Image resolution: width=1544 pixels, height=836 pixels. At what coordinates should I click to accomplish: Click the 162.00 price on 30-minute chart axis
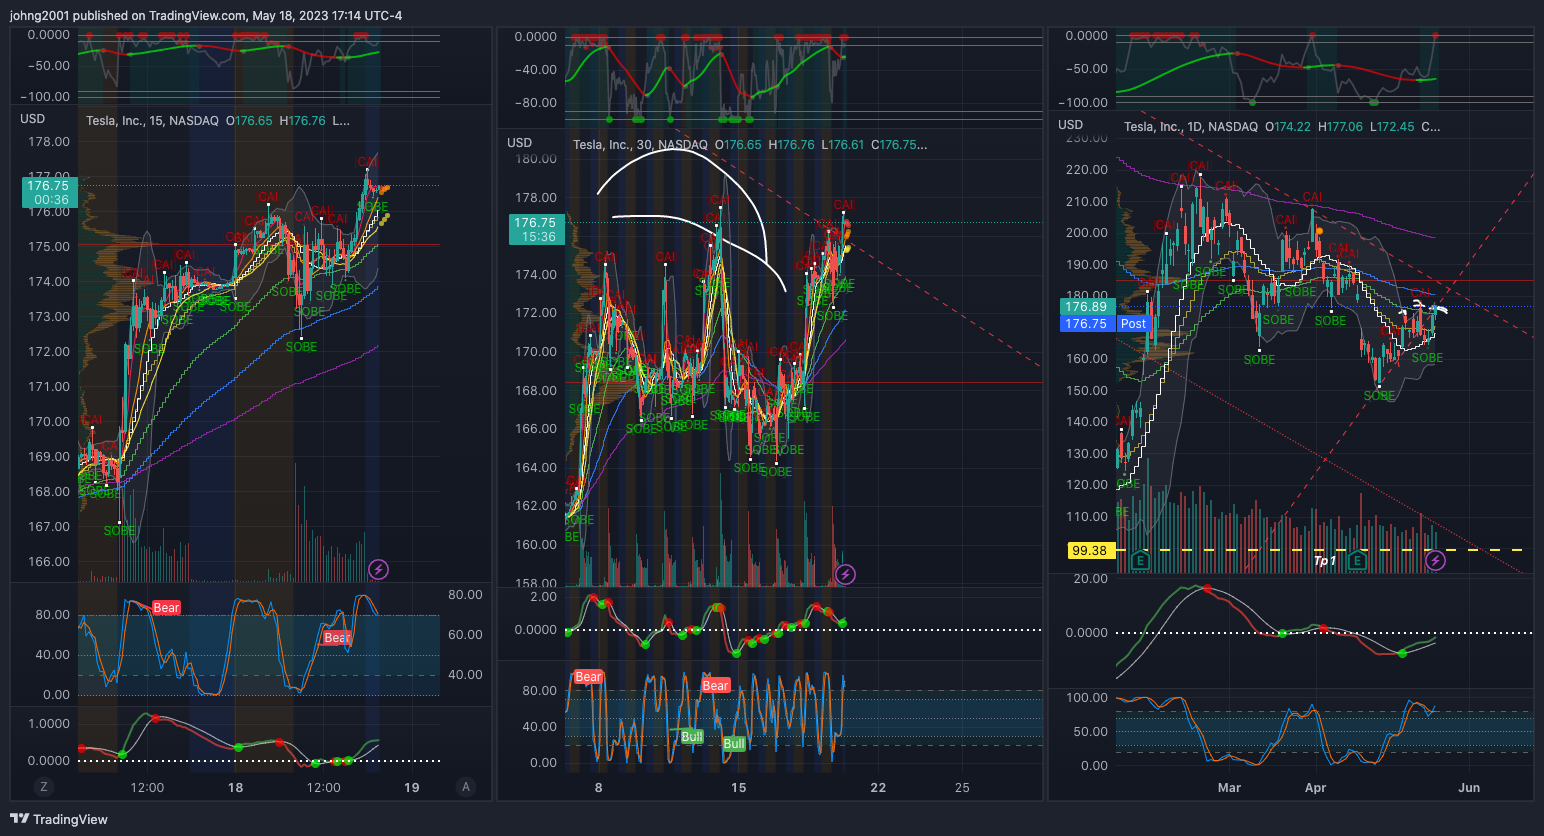(x=535, y=506)
